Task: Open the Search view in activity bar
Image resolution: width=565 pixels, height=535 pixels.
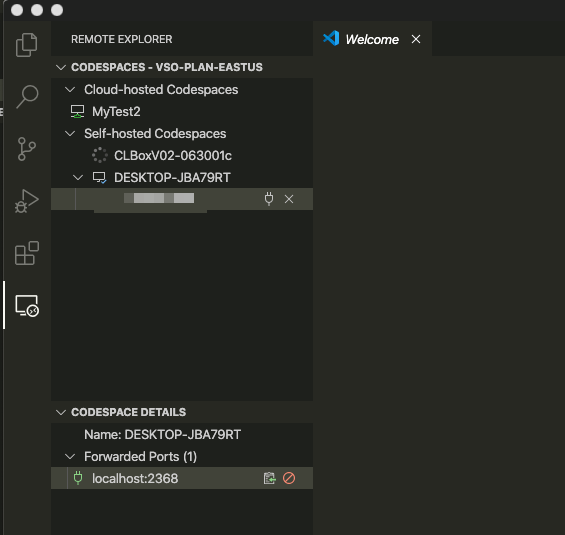Action: (27, 97)
